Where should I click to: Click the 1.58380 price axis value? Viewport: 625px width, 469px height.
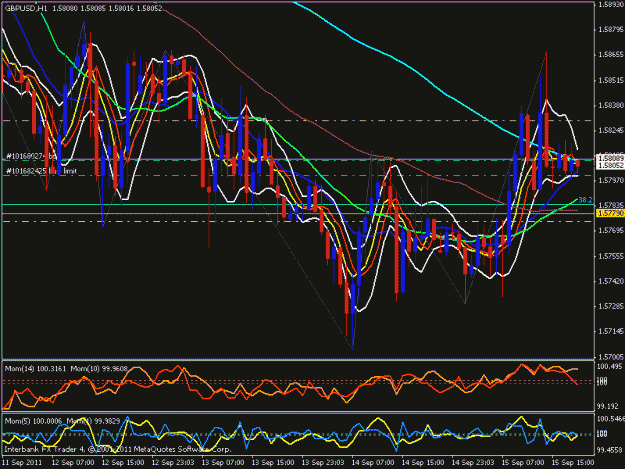[x=611, y=105]
